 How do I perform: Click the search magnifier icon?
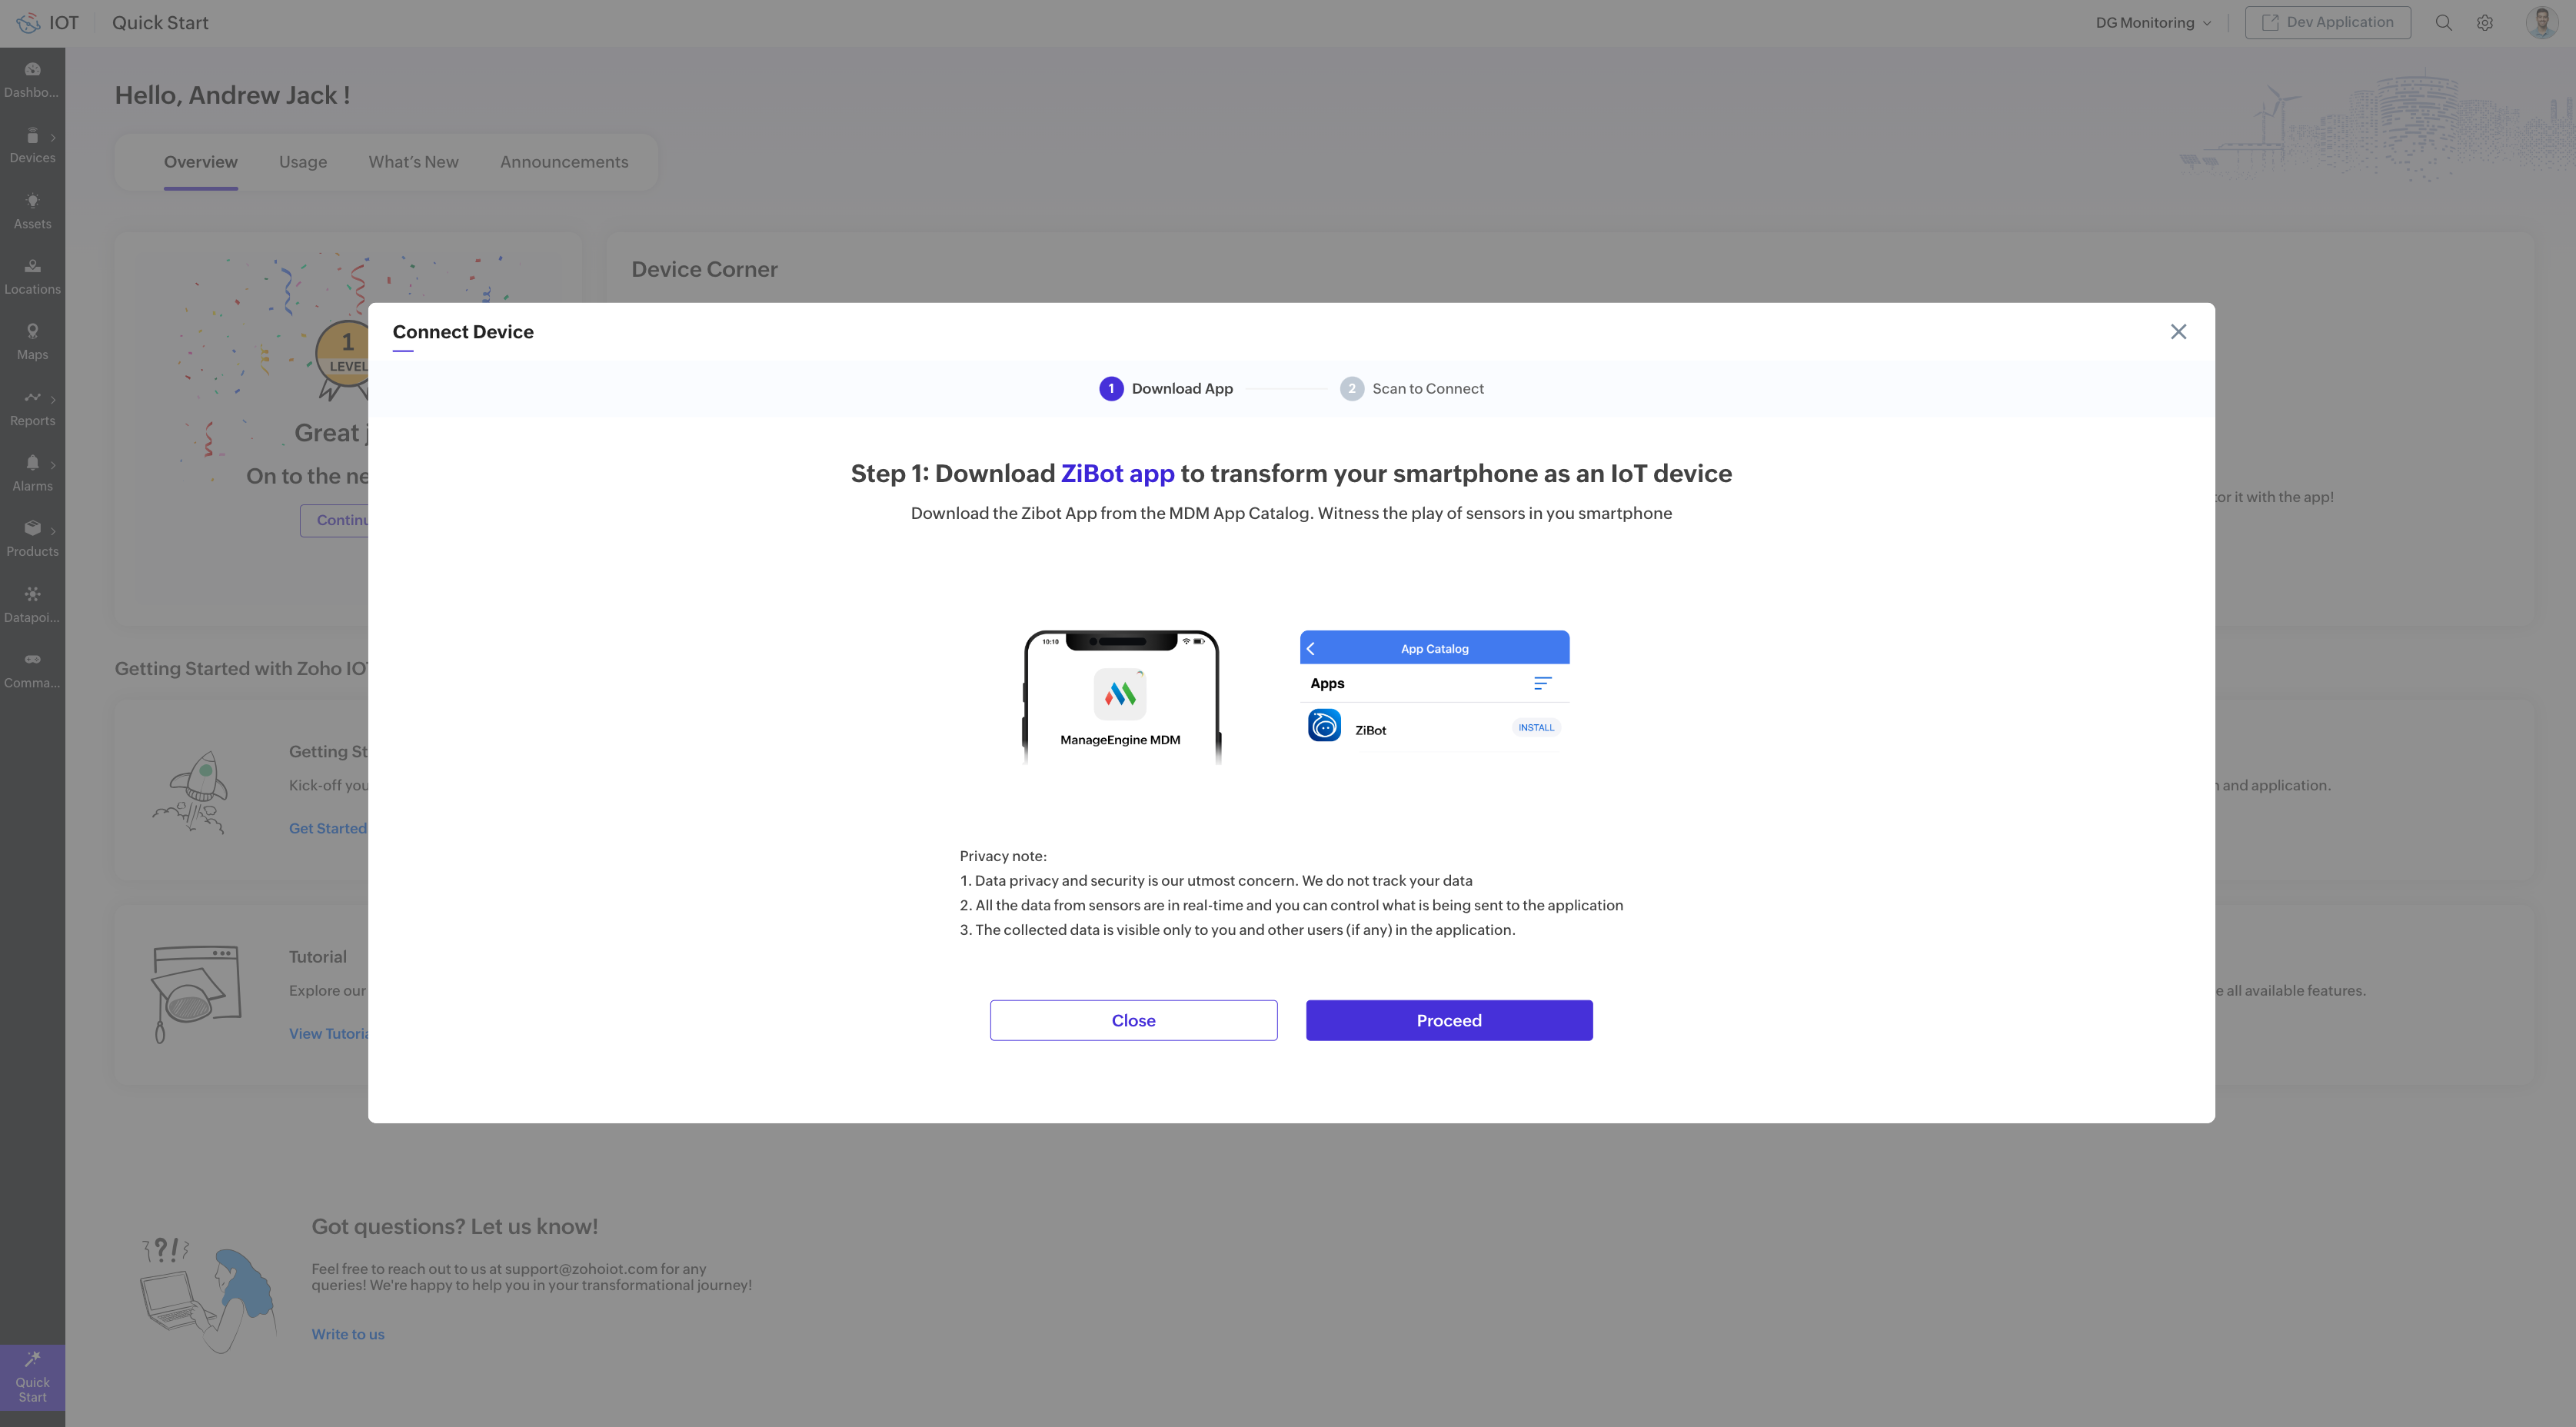coord(2443,22)
